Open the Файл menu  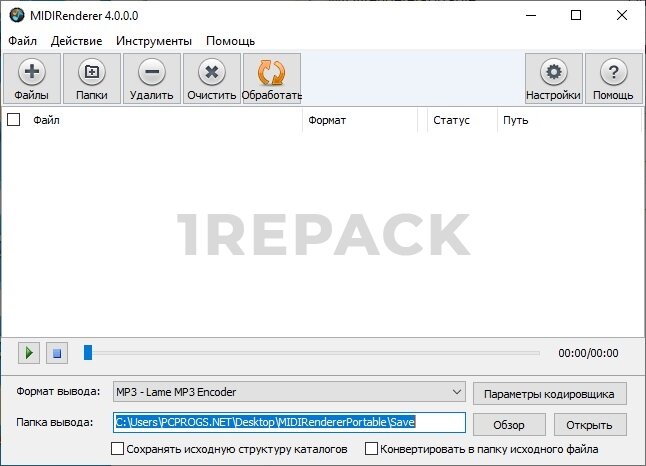(x=22, y=41)
